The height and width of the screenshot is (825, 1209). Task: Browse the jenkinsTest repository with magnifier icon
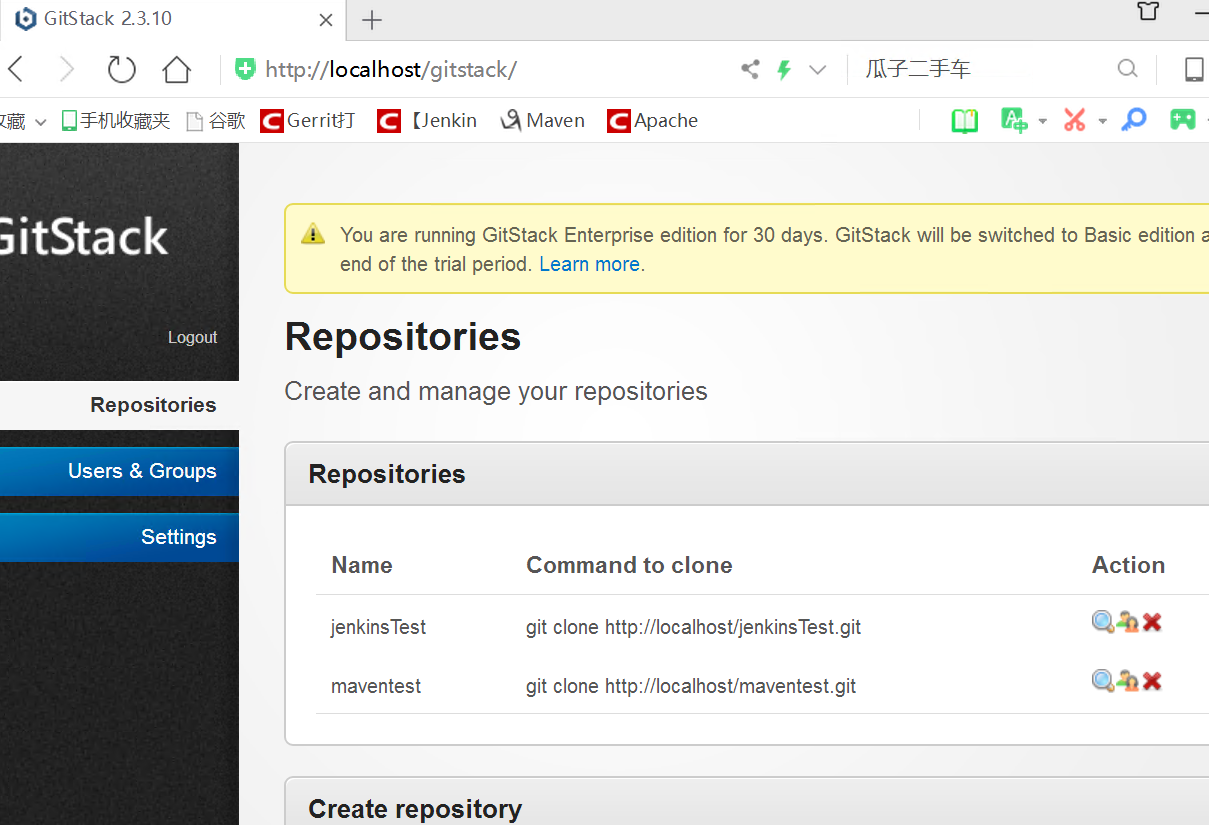[1102, 622]
